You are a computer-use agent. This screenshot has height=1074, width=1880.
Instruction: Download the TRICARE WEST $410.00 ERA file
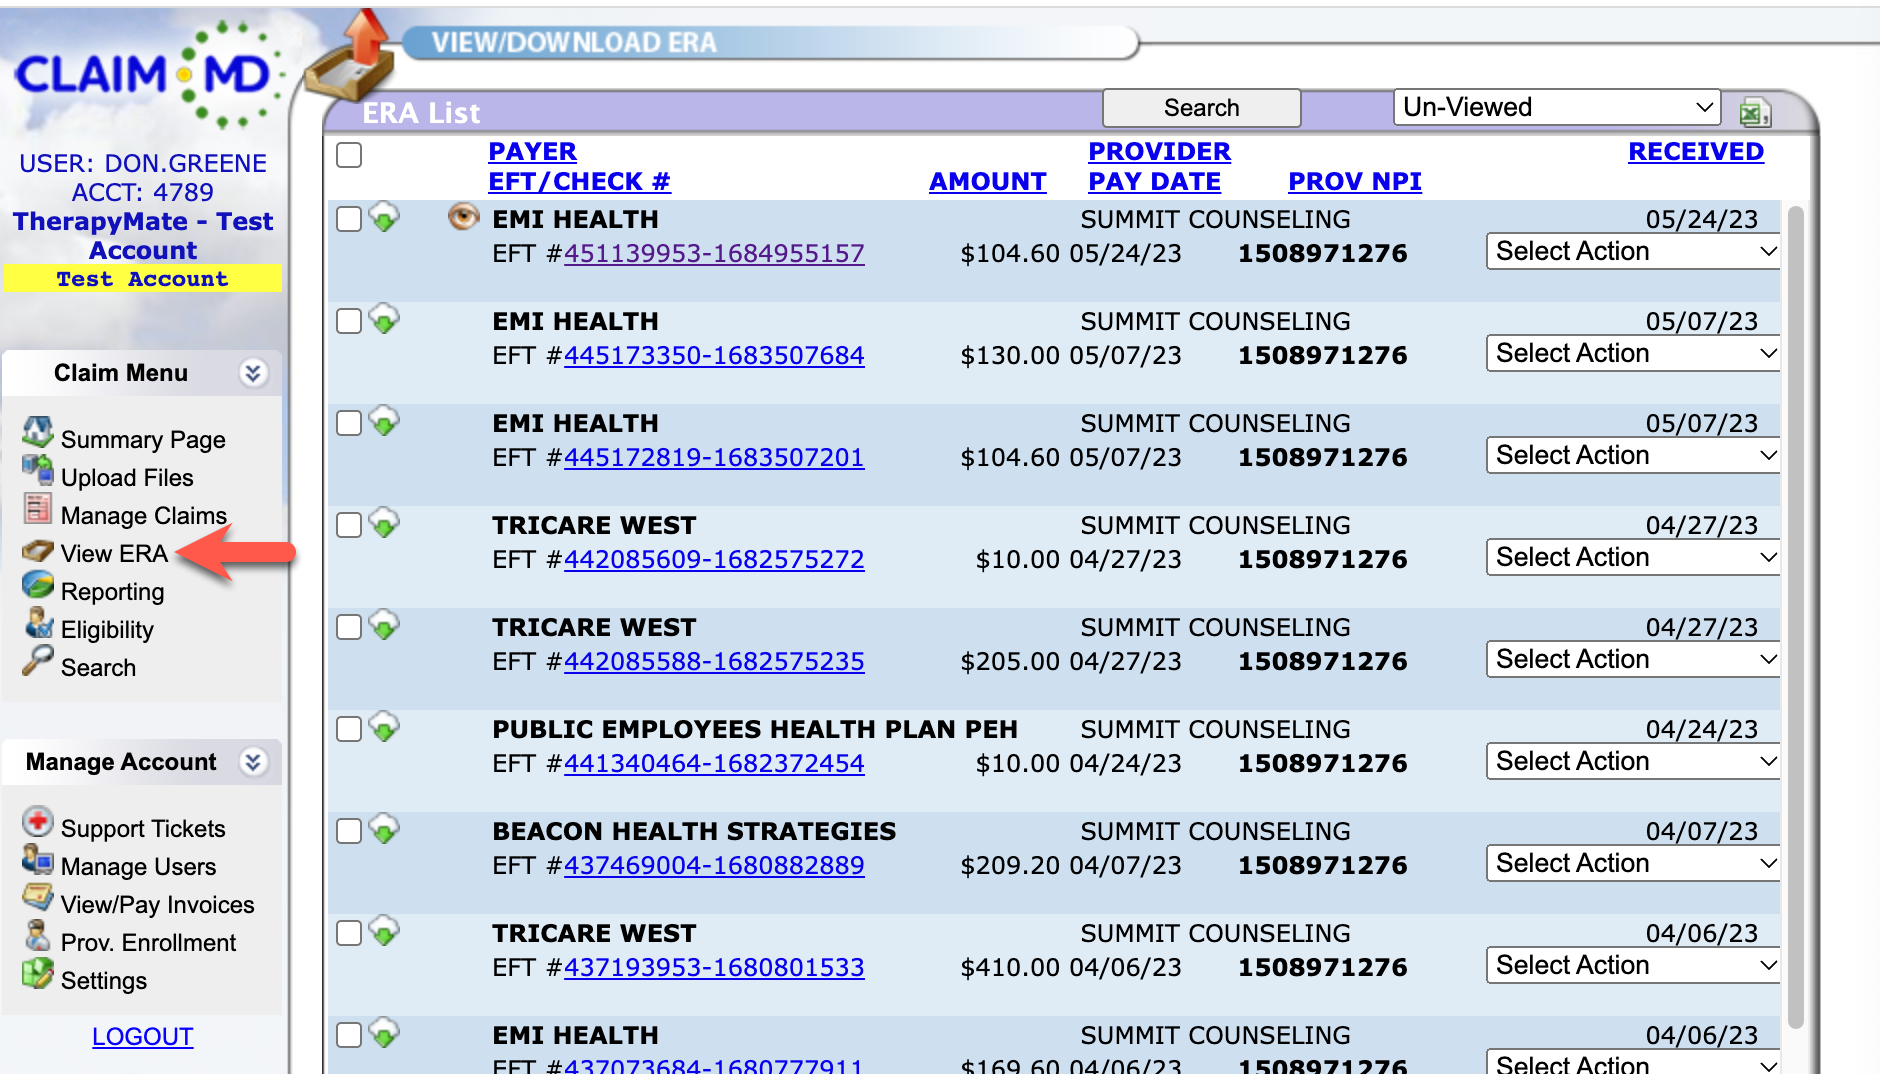tap(387, 931)
